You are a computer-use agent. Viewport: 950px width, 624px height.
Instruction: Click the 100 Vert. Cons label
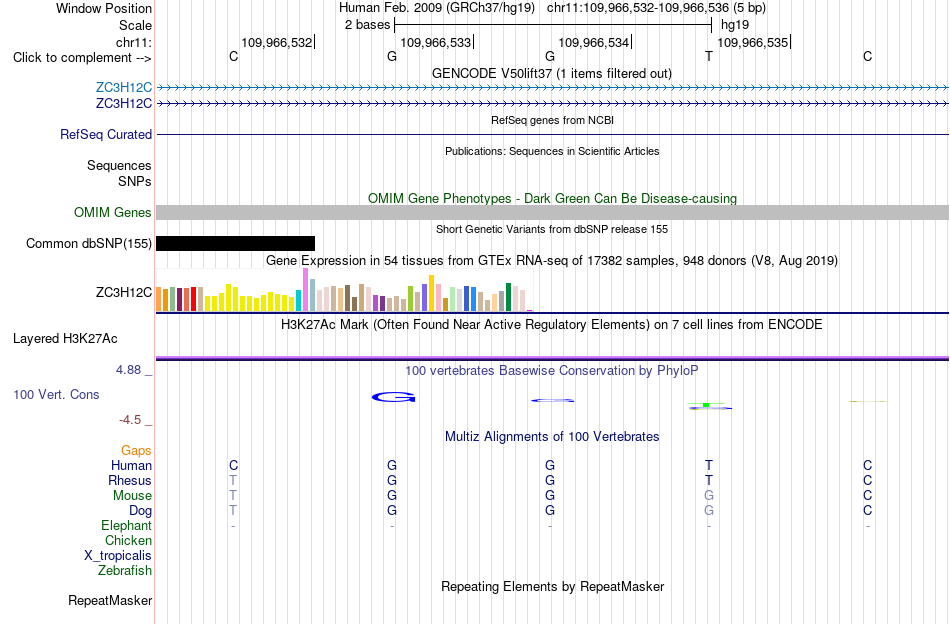coord(56,394)
